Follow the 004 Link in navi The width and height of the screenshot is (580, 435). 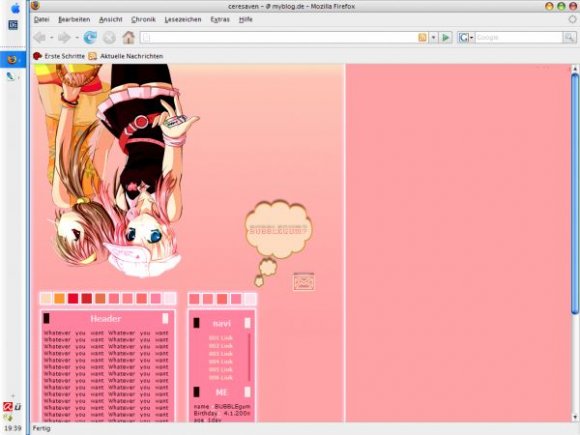tap(221, 361)
